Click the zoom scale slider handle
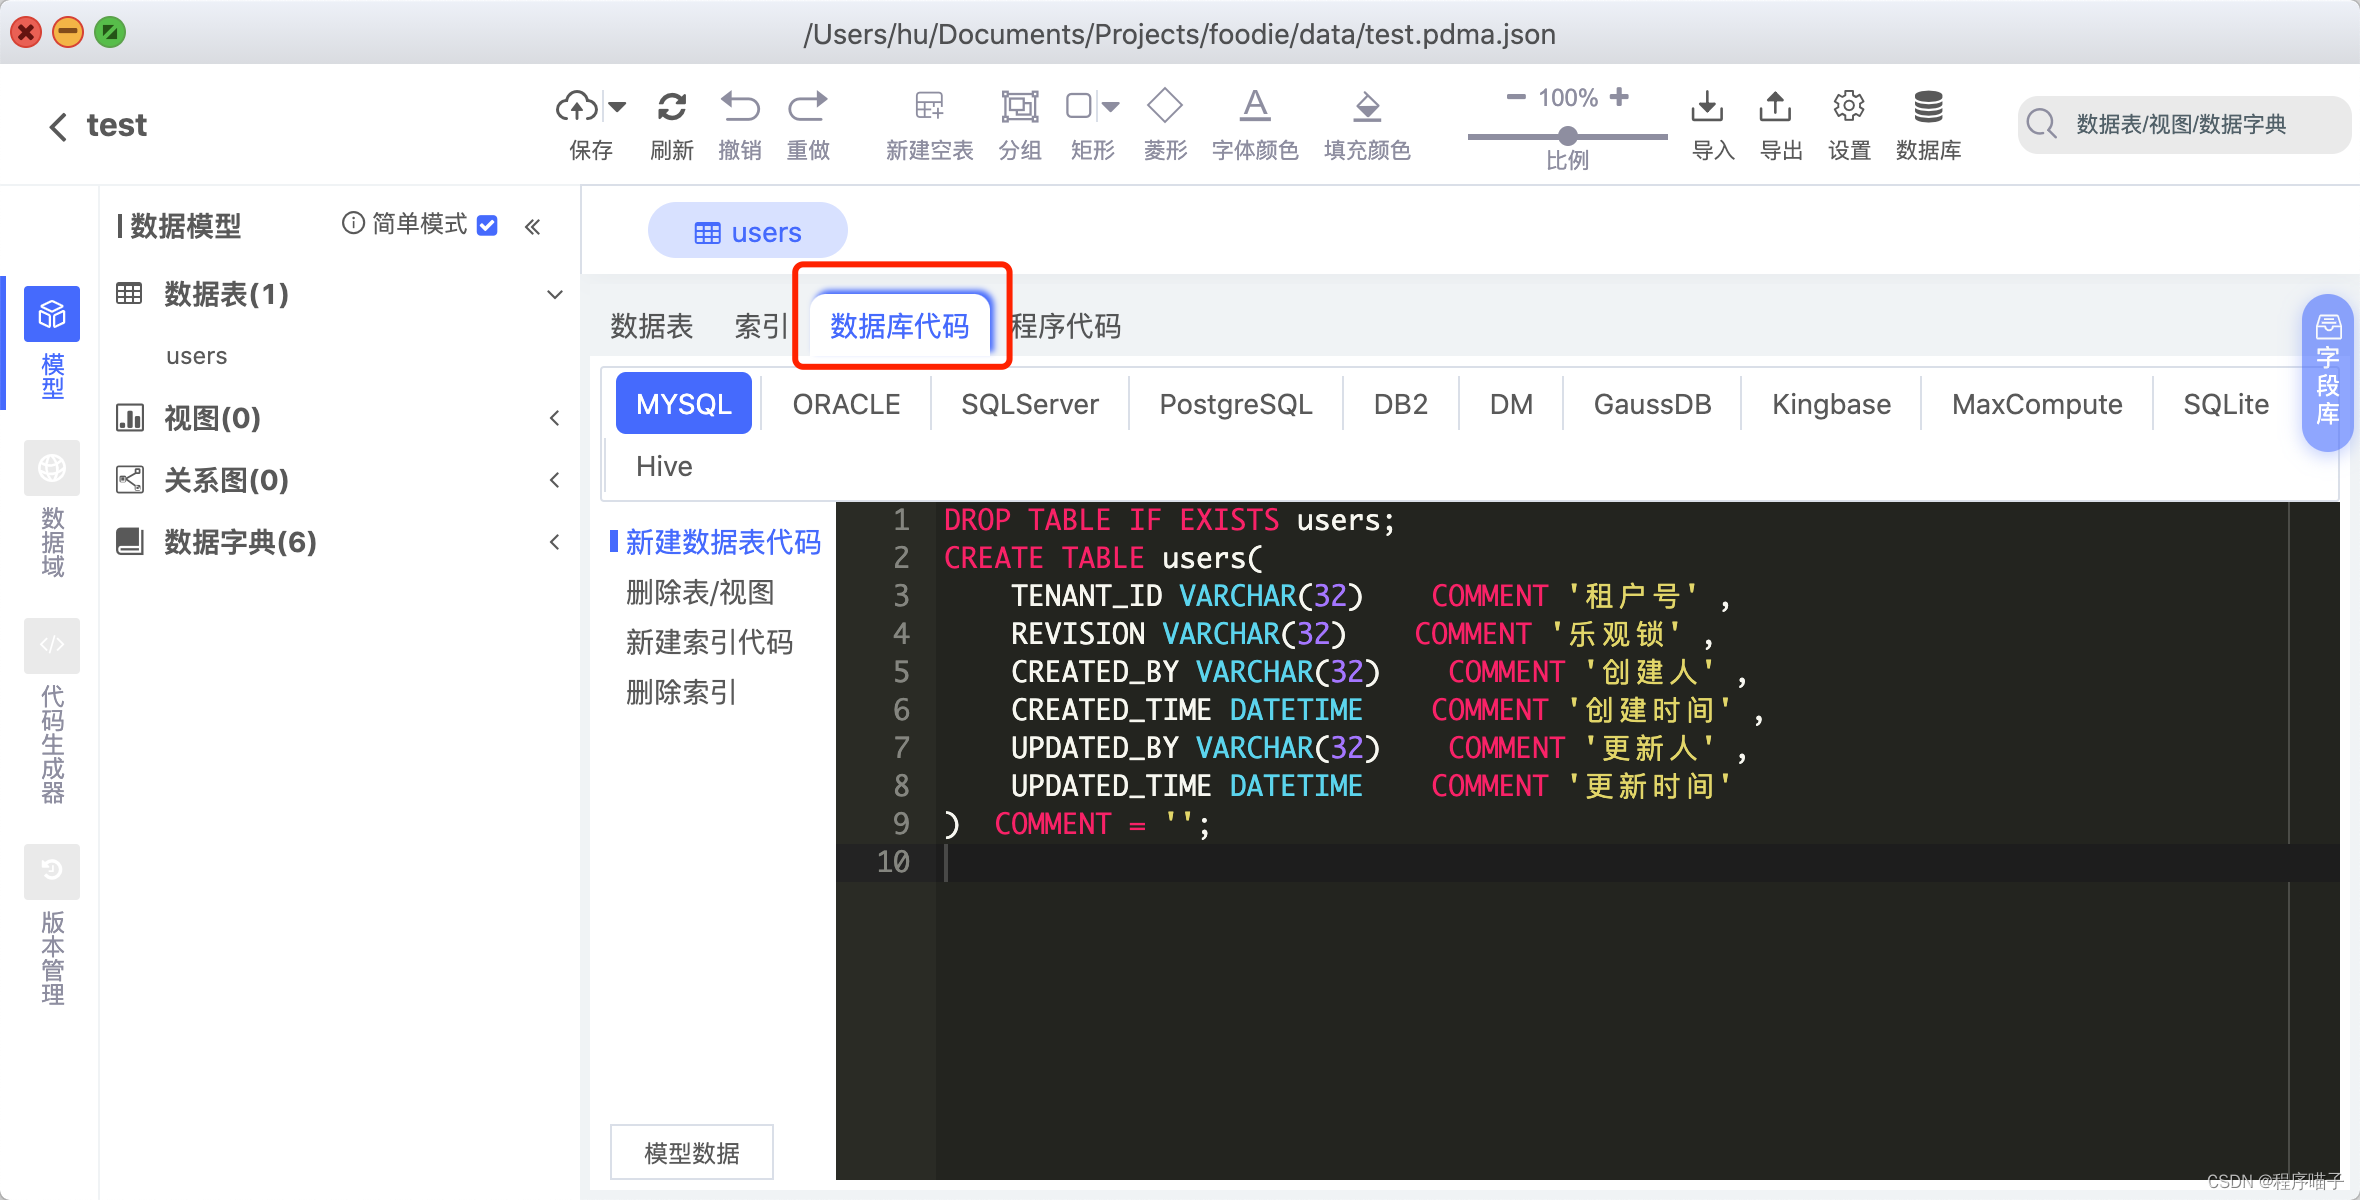The height and width of the screenshot is (1200, 2360). 1568,135
